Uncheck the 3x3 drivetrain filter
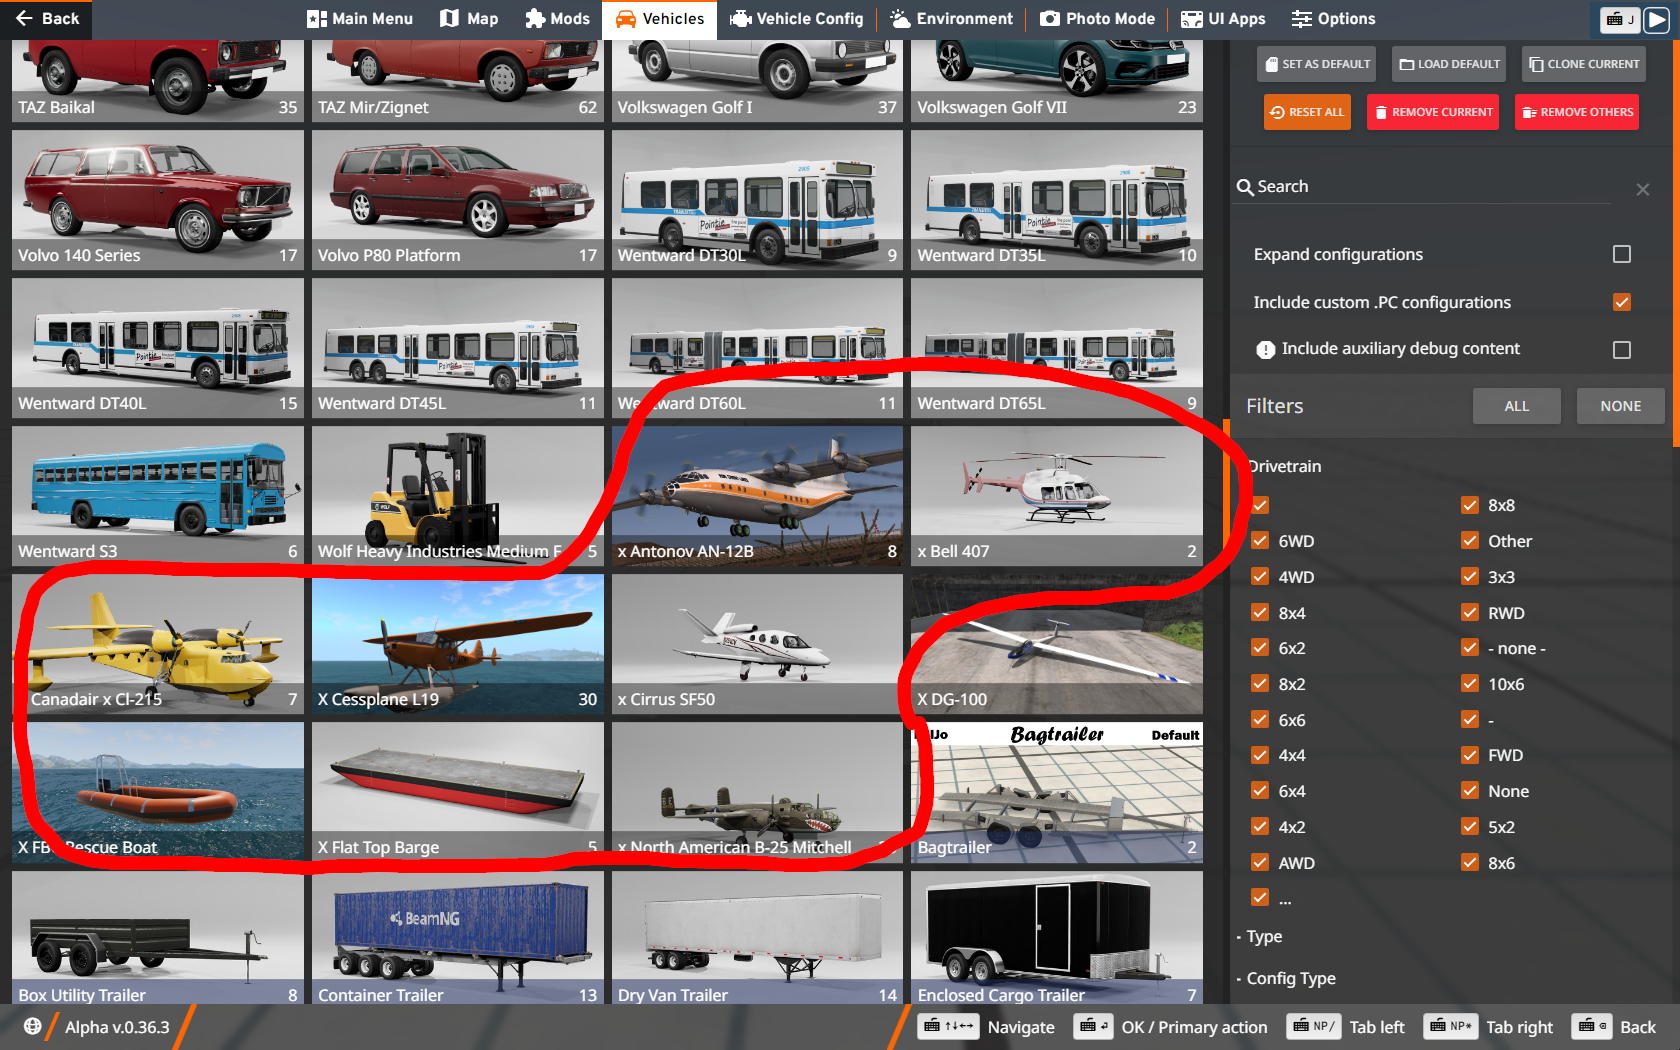1680x1050 pixels. tap(1470, 577)
